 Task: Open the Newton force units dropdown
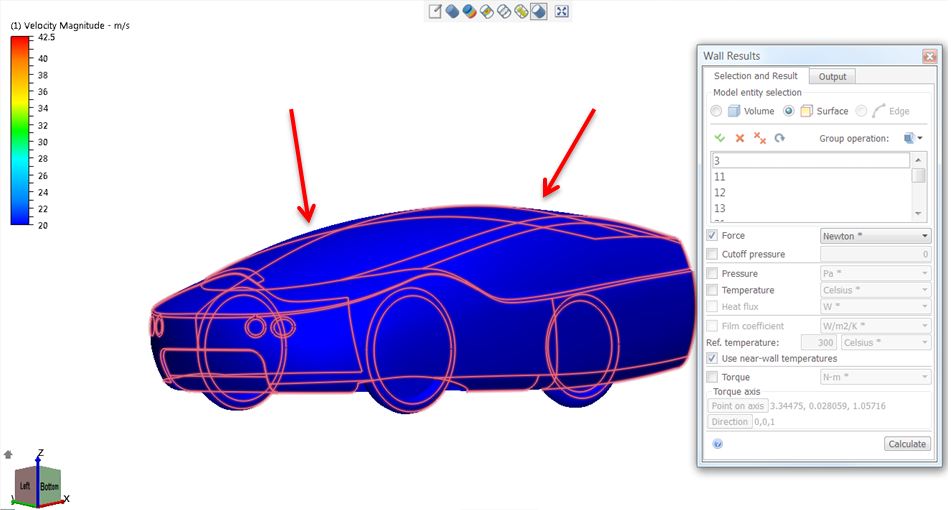[875, 236]
